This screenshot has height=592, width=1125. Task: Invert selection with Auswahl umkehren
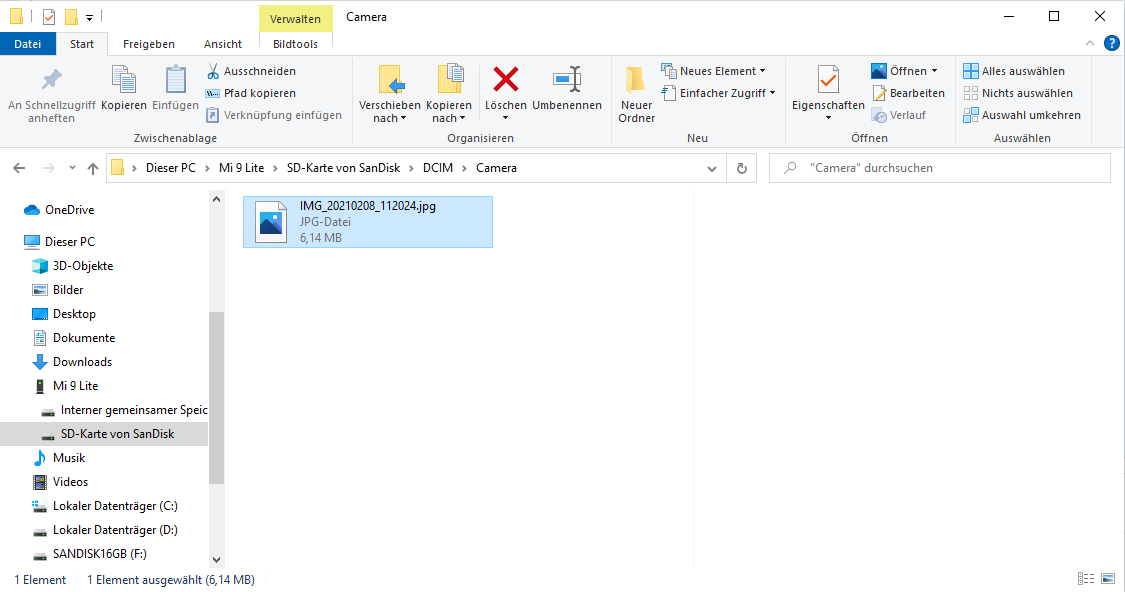[1022, 115]
